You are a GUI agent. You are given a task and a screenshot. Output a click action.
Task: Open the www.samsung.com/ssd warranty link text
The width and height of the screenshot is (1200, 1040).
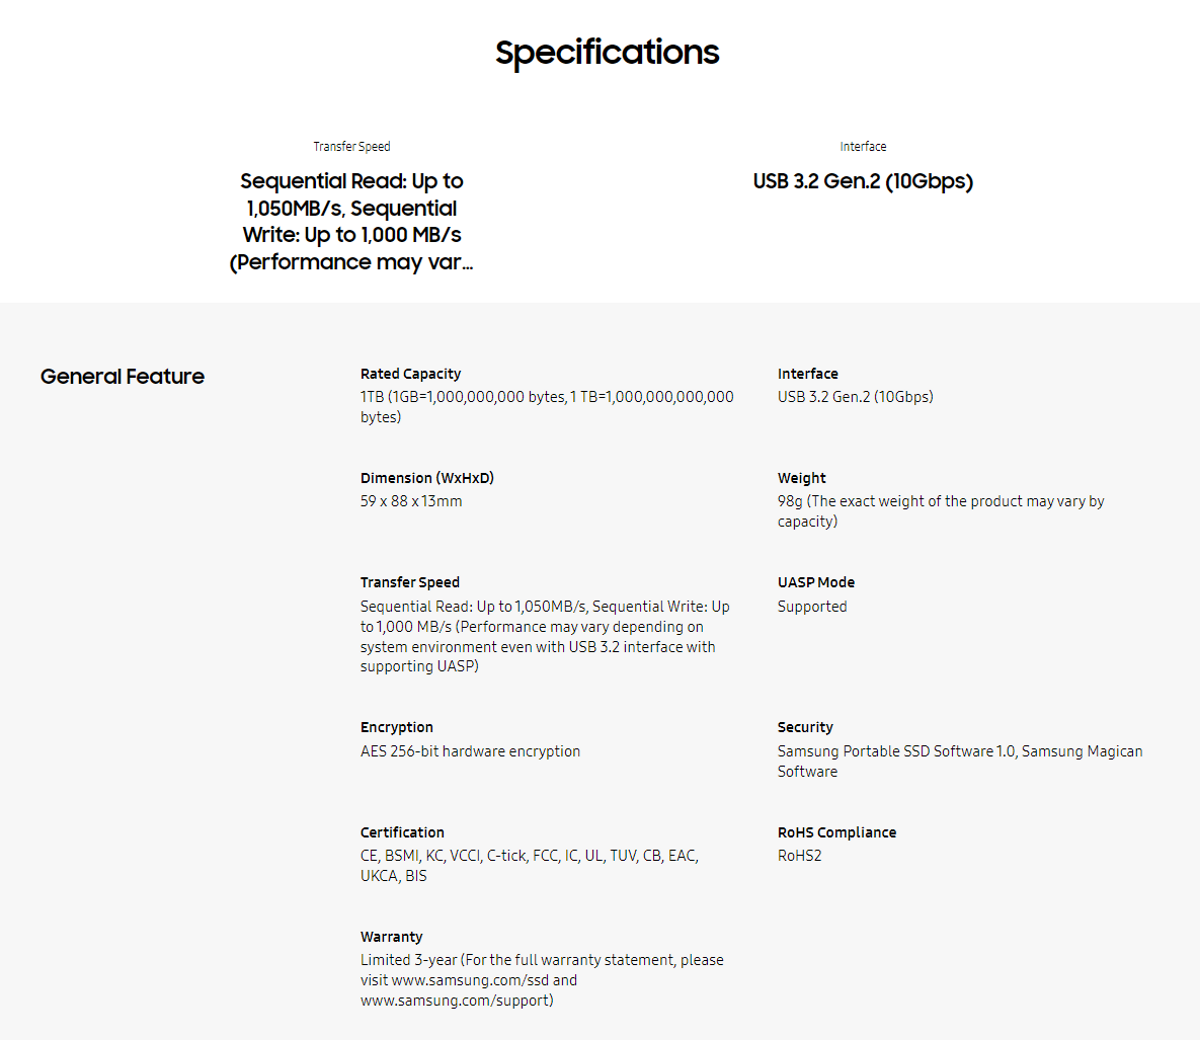click(470, 980)
